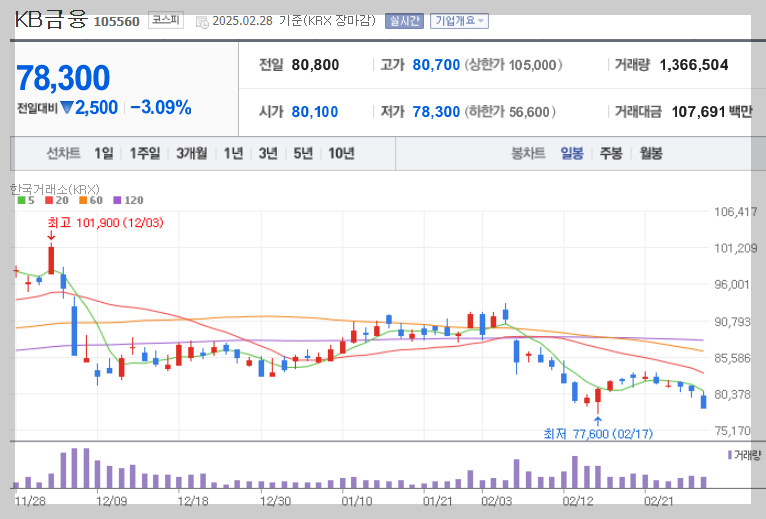This screenshot has width=766, height=519.
Task: Click the 시가 value 80,100
Action: 315,112
